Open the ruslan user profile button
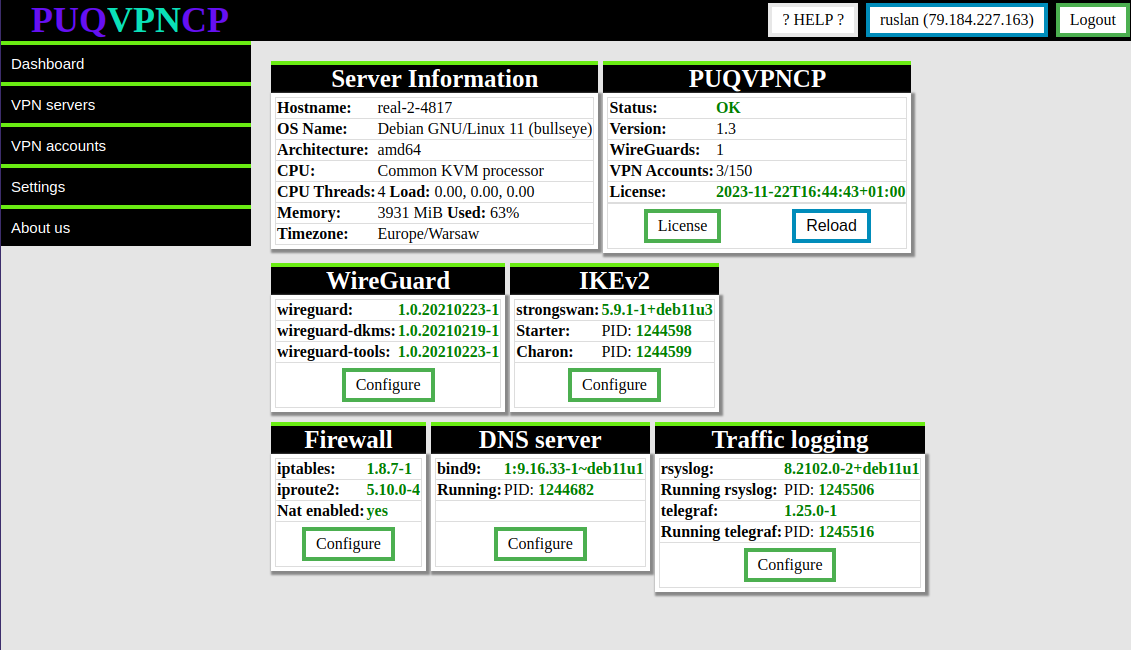The height and width of the screenshot is (650, 1131). pyautogui.click(x=956, y=20)
